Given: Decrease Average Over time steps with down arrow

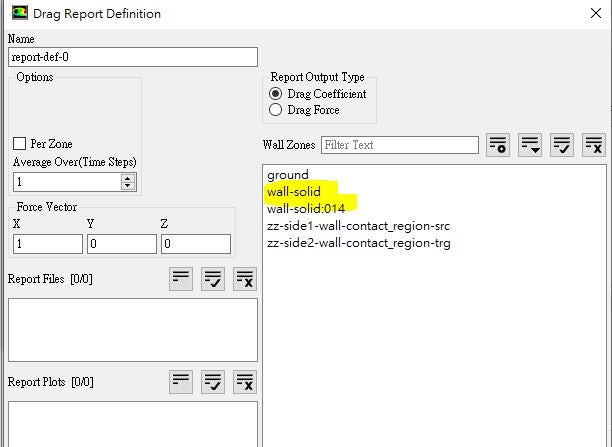Looking at the screenshot, I should click(x=127, y=186).
